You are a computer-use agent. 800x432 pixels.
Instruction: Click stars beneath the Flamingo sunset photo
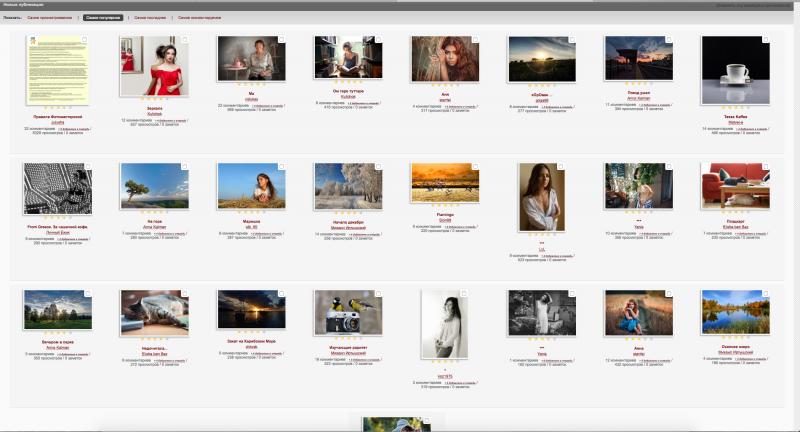point(445,206)
